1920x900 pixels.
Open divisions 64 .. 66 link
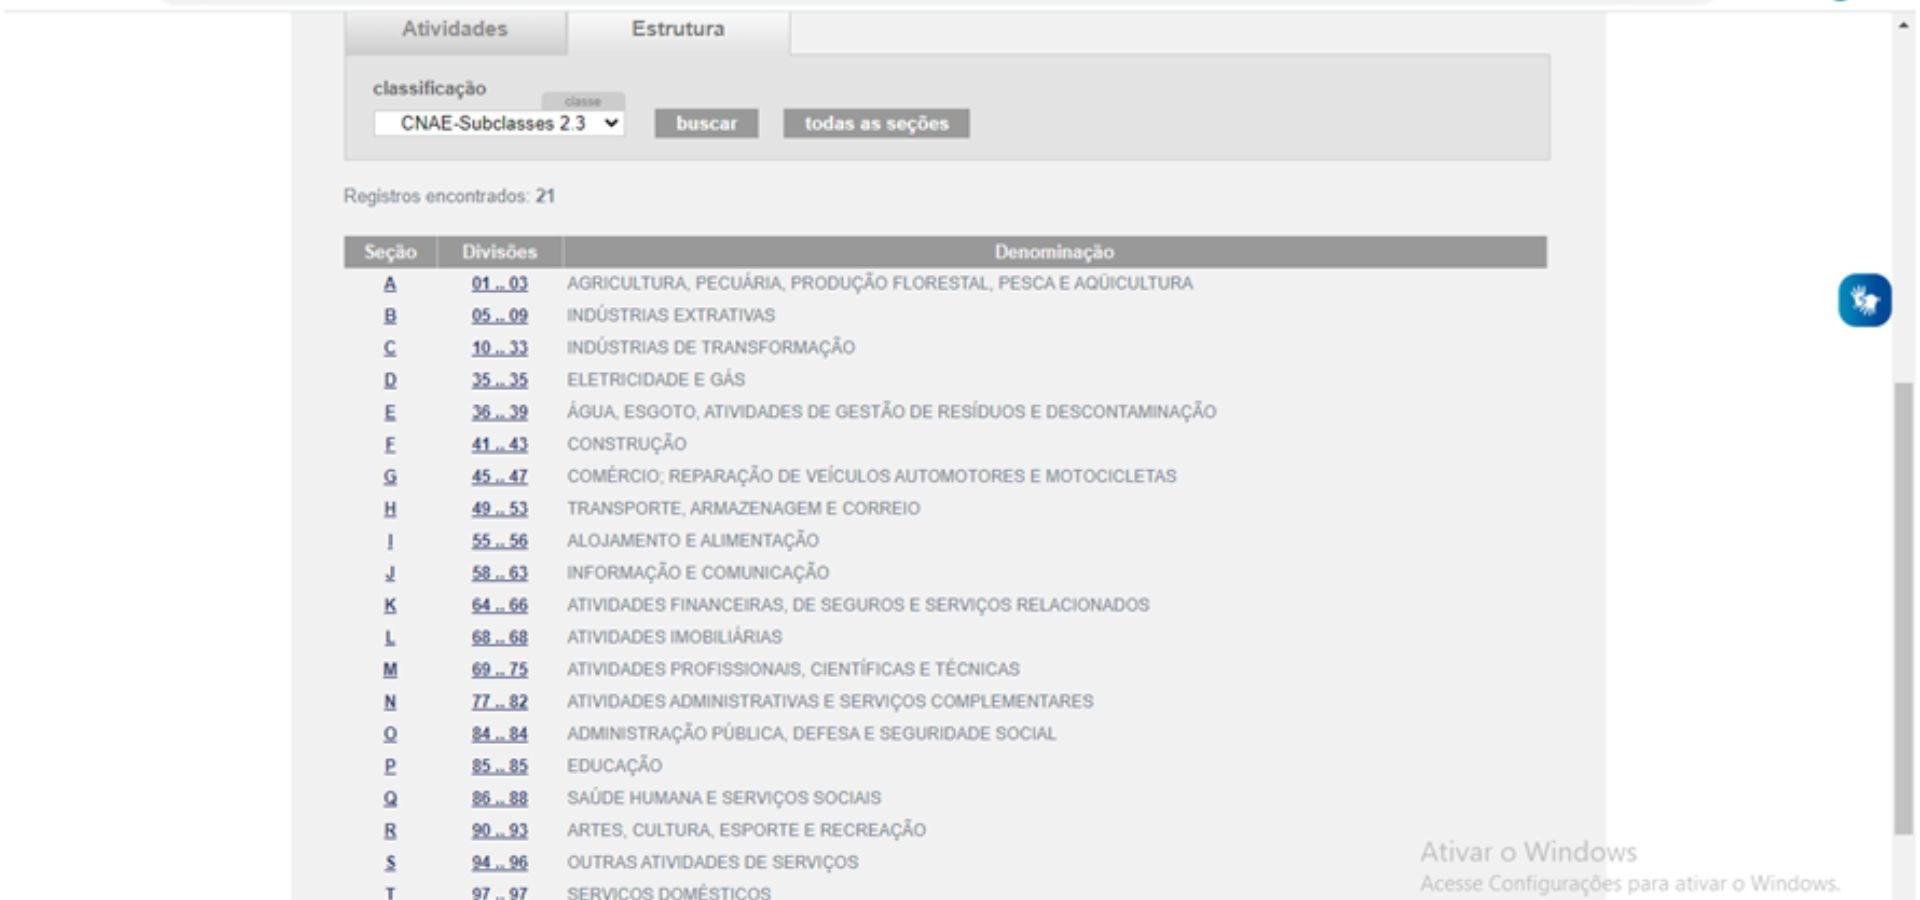(500, 605)
